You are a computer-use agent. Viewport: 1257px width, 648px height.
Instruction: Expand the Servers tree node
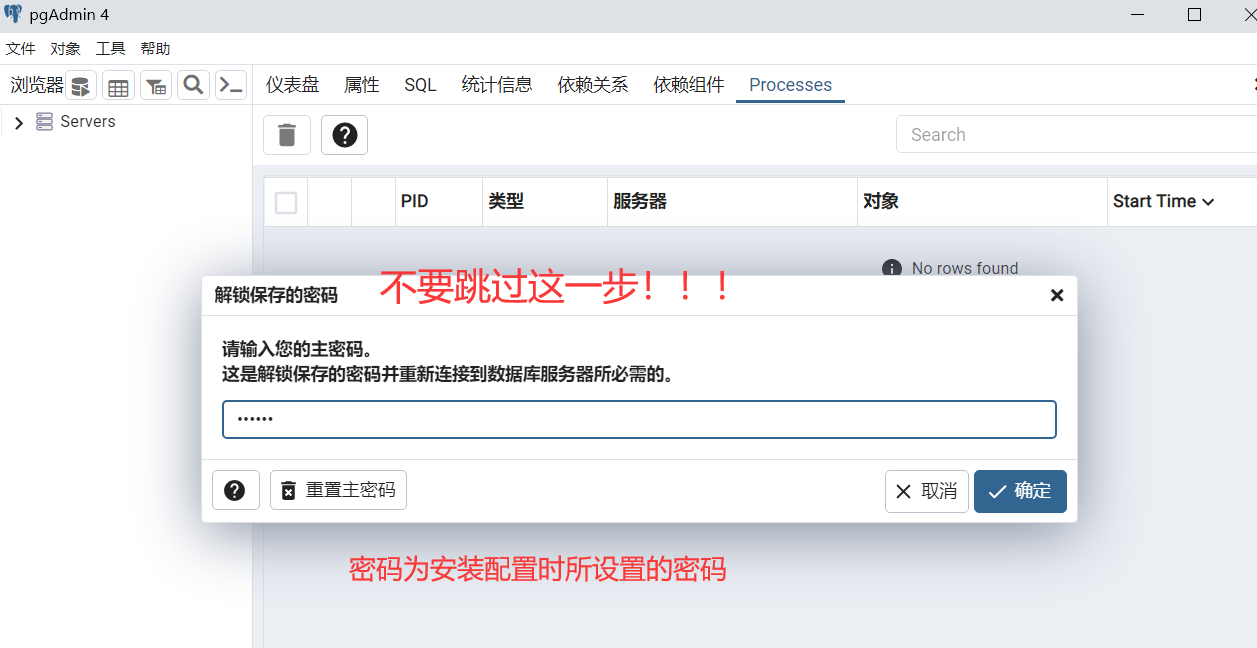point(18,123)
